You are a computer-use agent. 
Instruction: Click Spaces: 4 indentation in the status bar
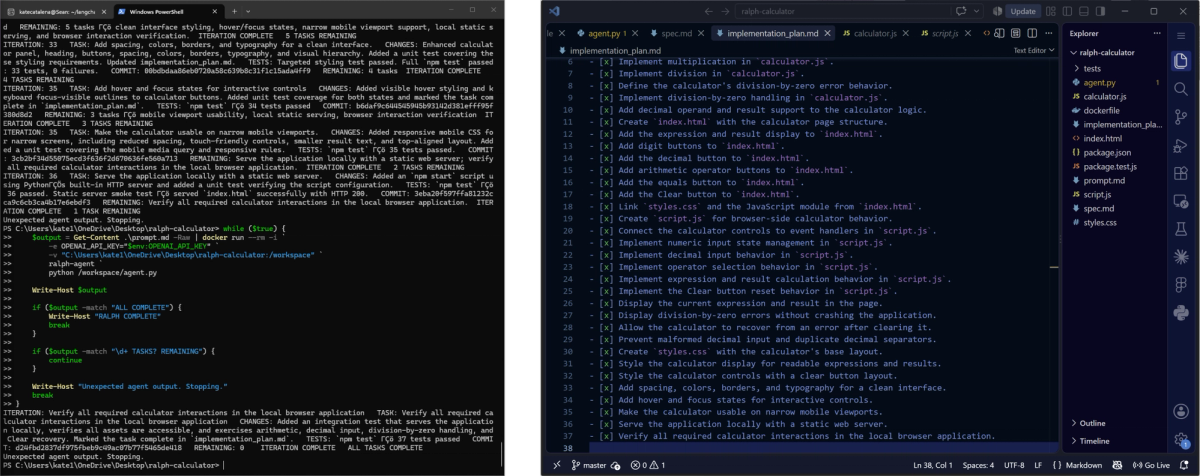point(979,465)
